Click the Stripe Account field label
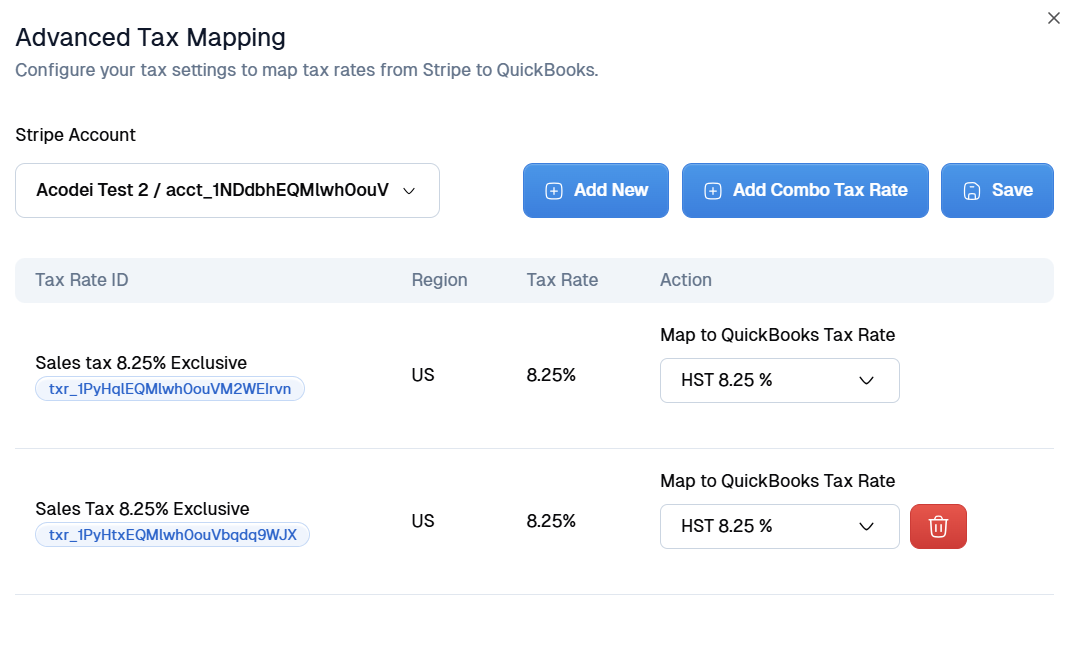1070x651 pixels. 75,135
